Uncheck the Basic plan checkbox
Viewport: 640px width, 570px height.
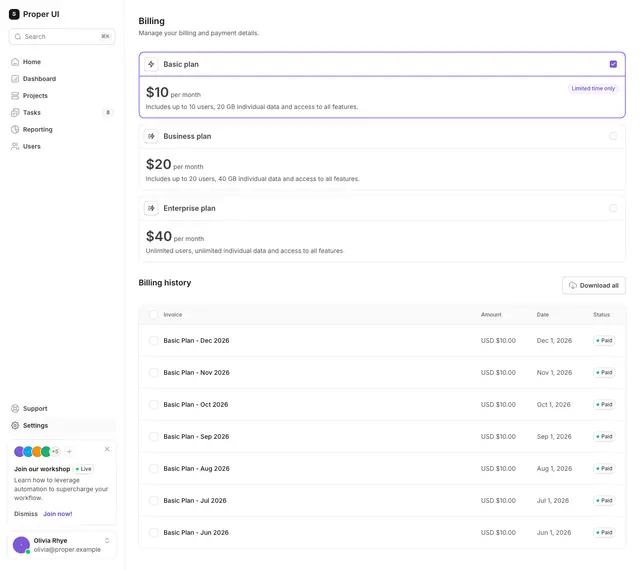(613, 64)
